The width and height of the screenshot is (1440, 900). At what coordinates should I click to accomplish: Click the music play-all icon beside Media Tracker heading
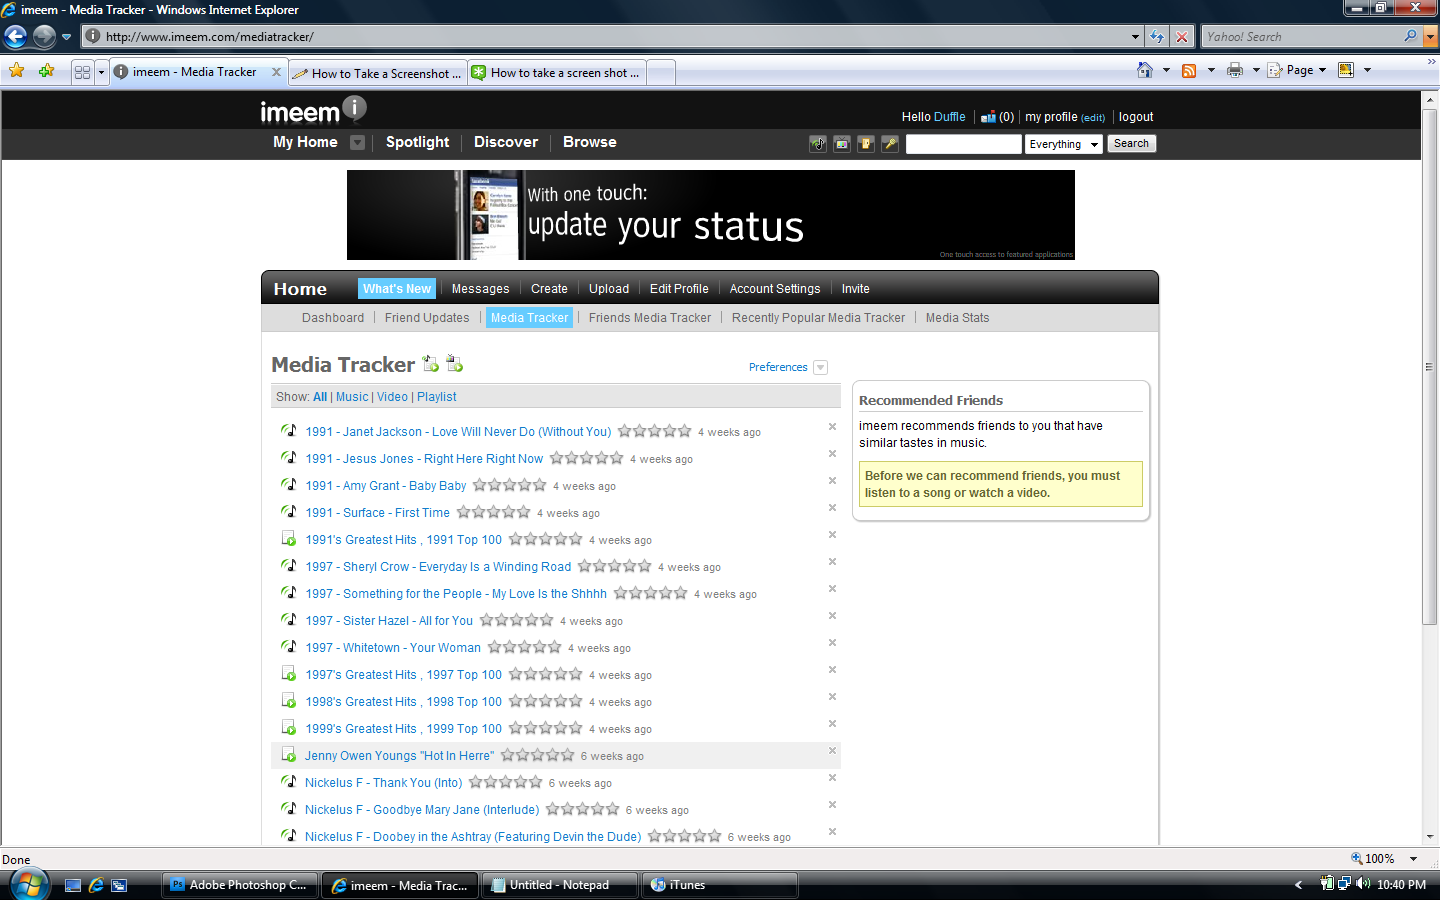[430, 363]
